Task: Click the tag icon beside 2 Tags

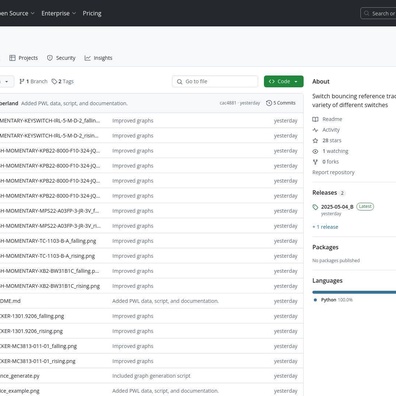Action: tap(54, 81)
